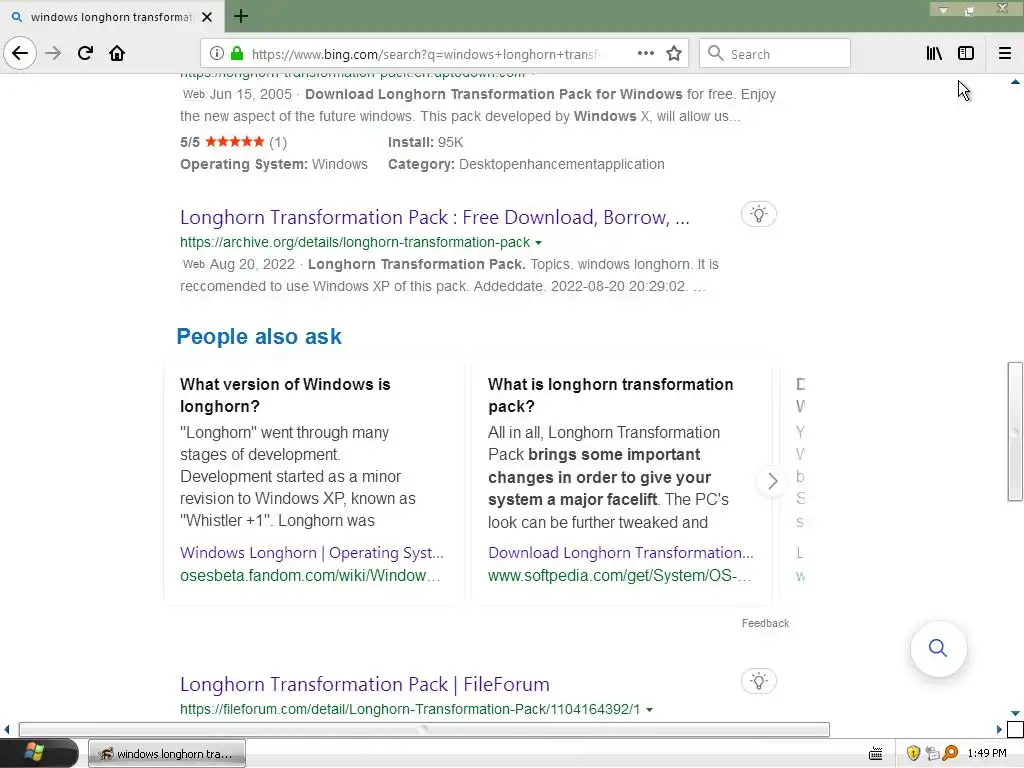Show next People also ask card
Image resolution: width=1024 pixels, height=768 pixels.
click(772, 481)
